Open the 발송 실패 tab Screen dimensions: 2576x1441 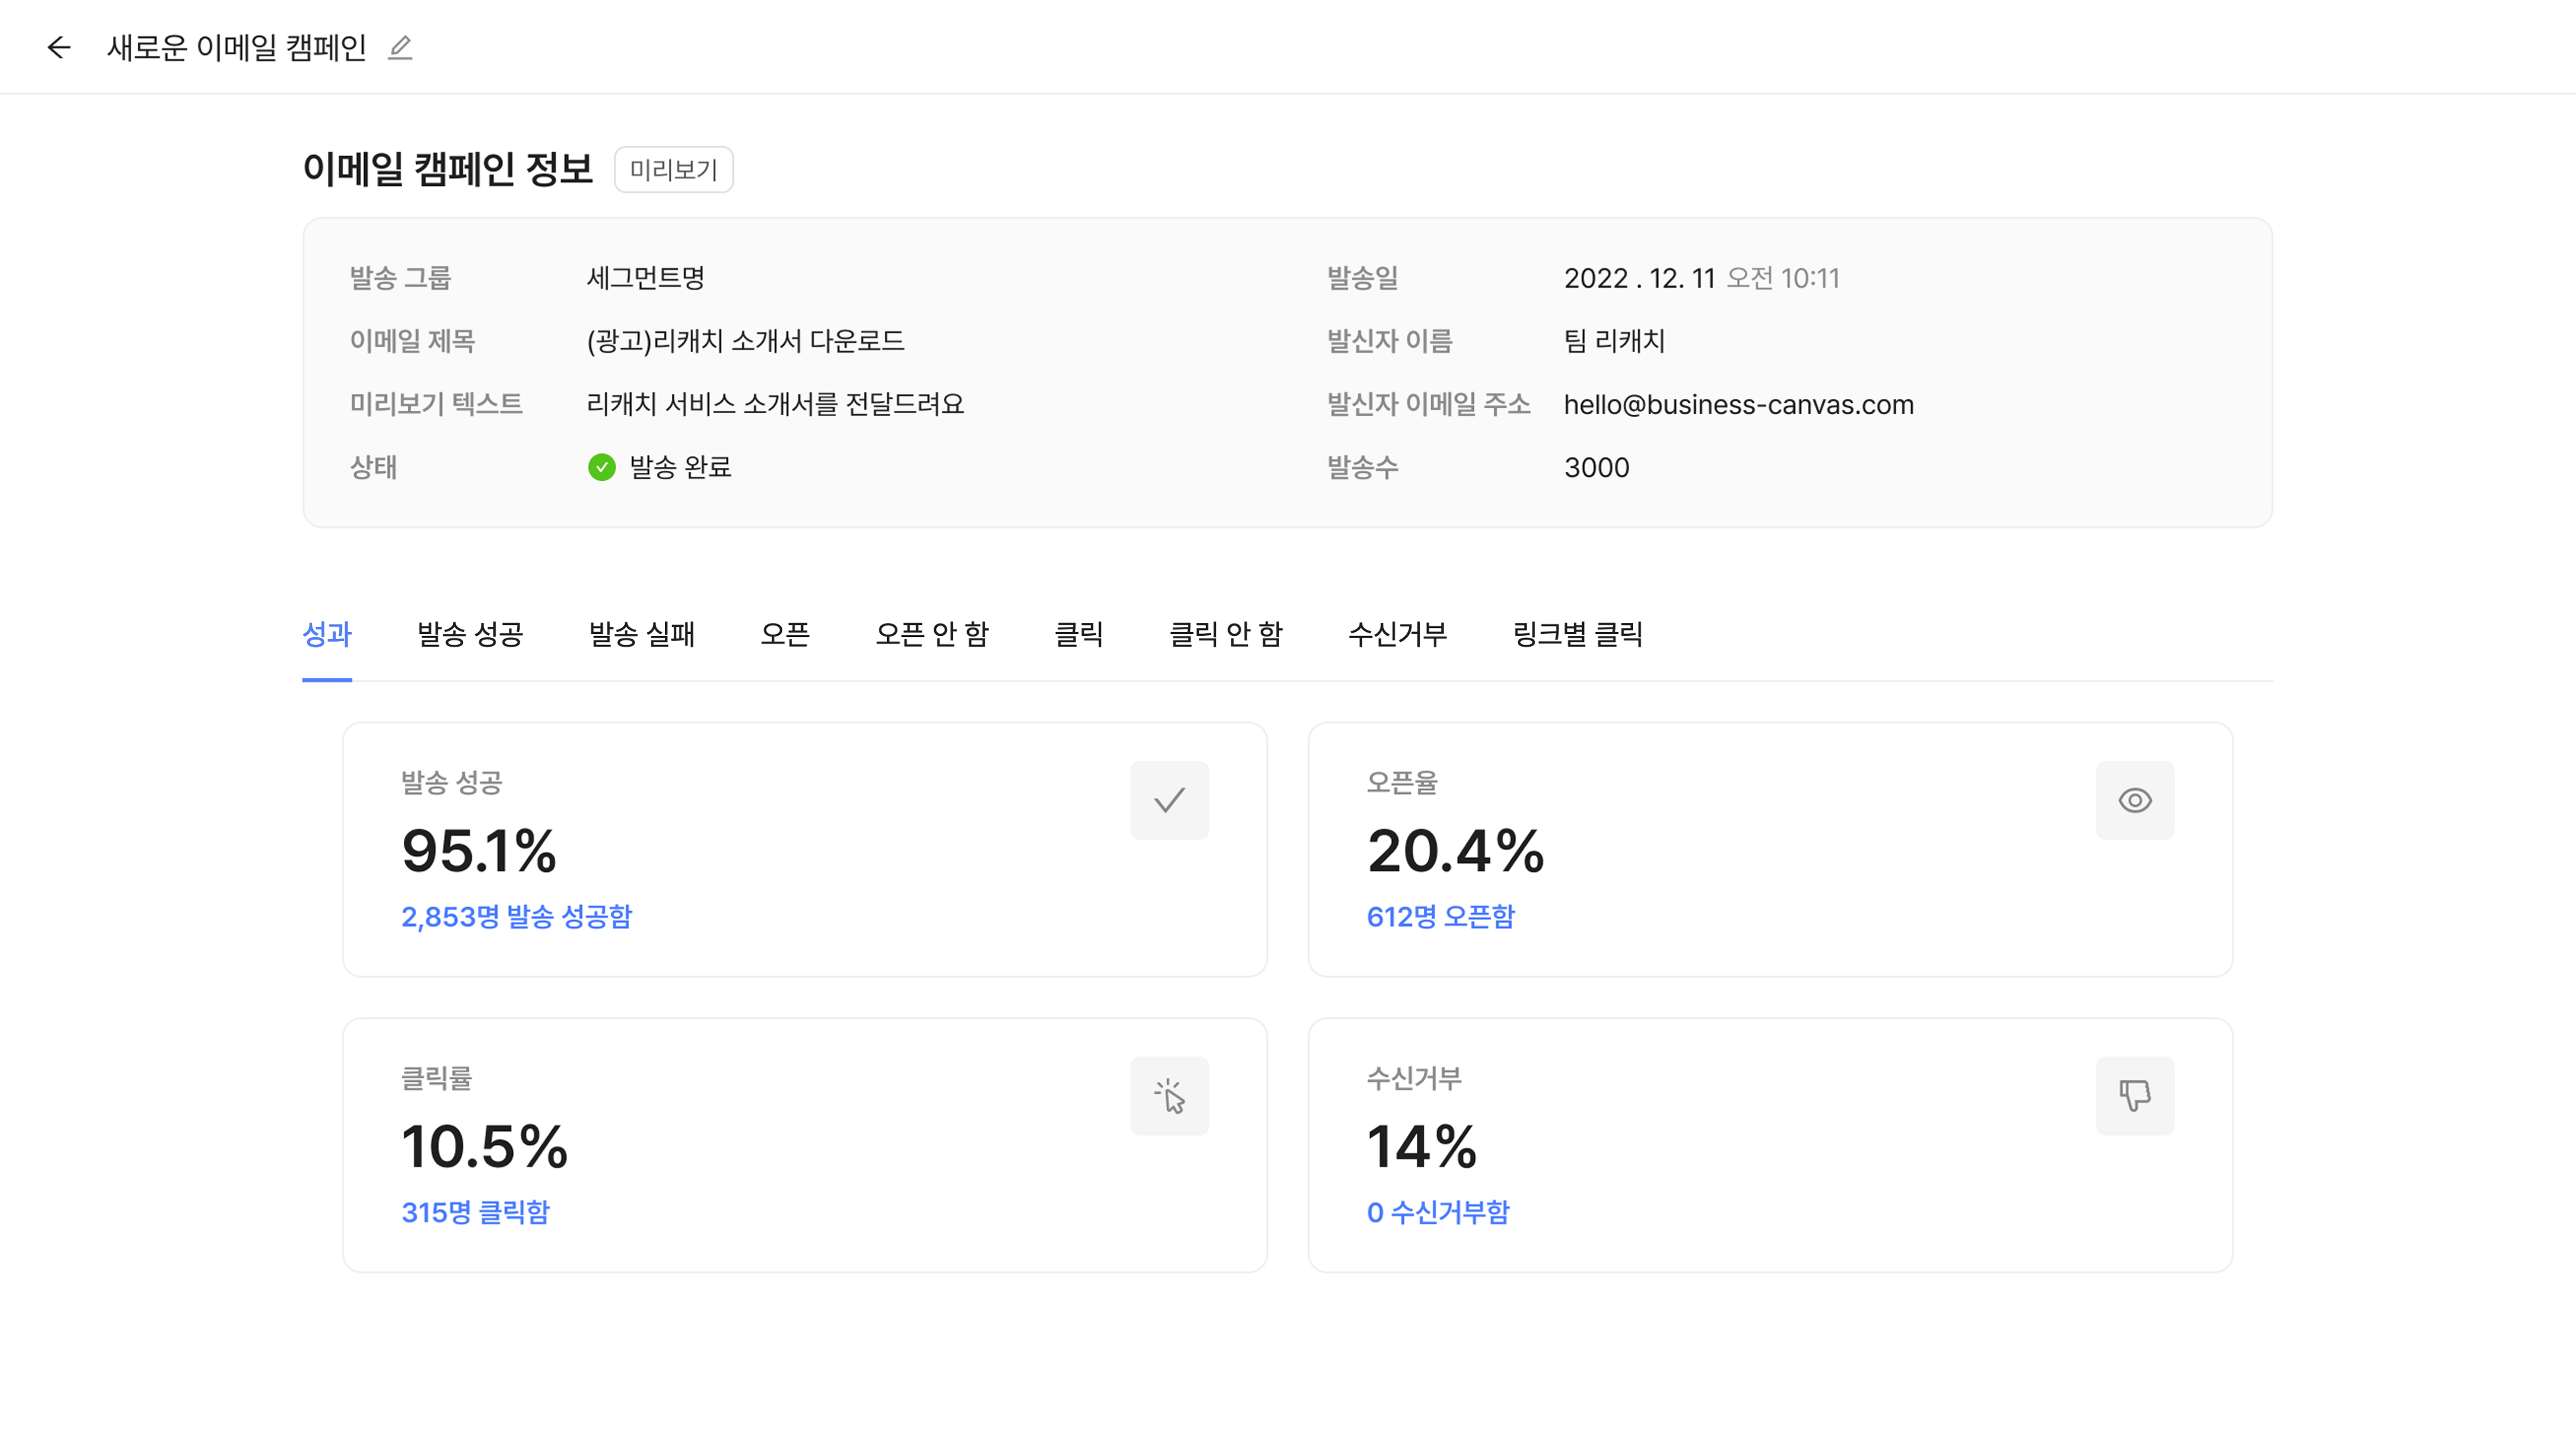642,634
